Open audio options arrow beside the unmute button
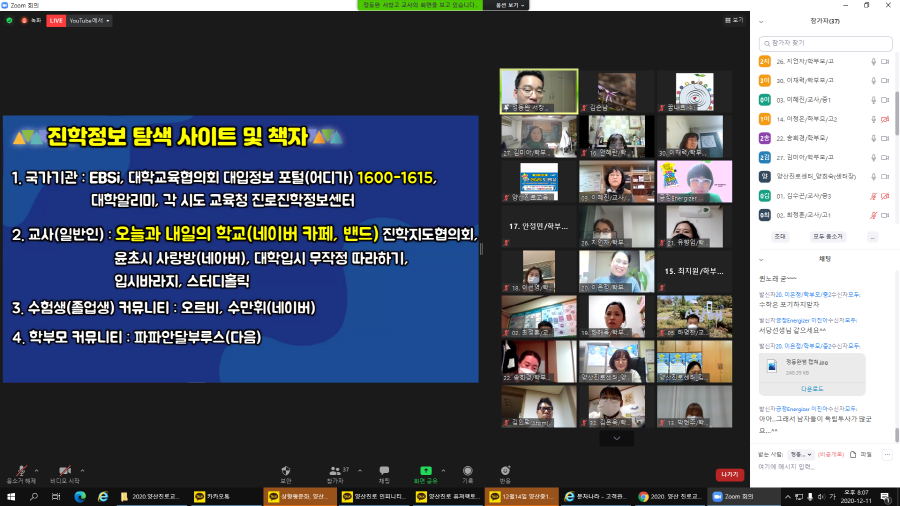This screenshot has width=900, height=506. (x=37, y=471)
